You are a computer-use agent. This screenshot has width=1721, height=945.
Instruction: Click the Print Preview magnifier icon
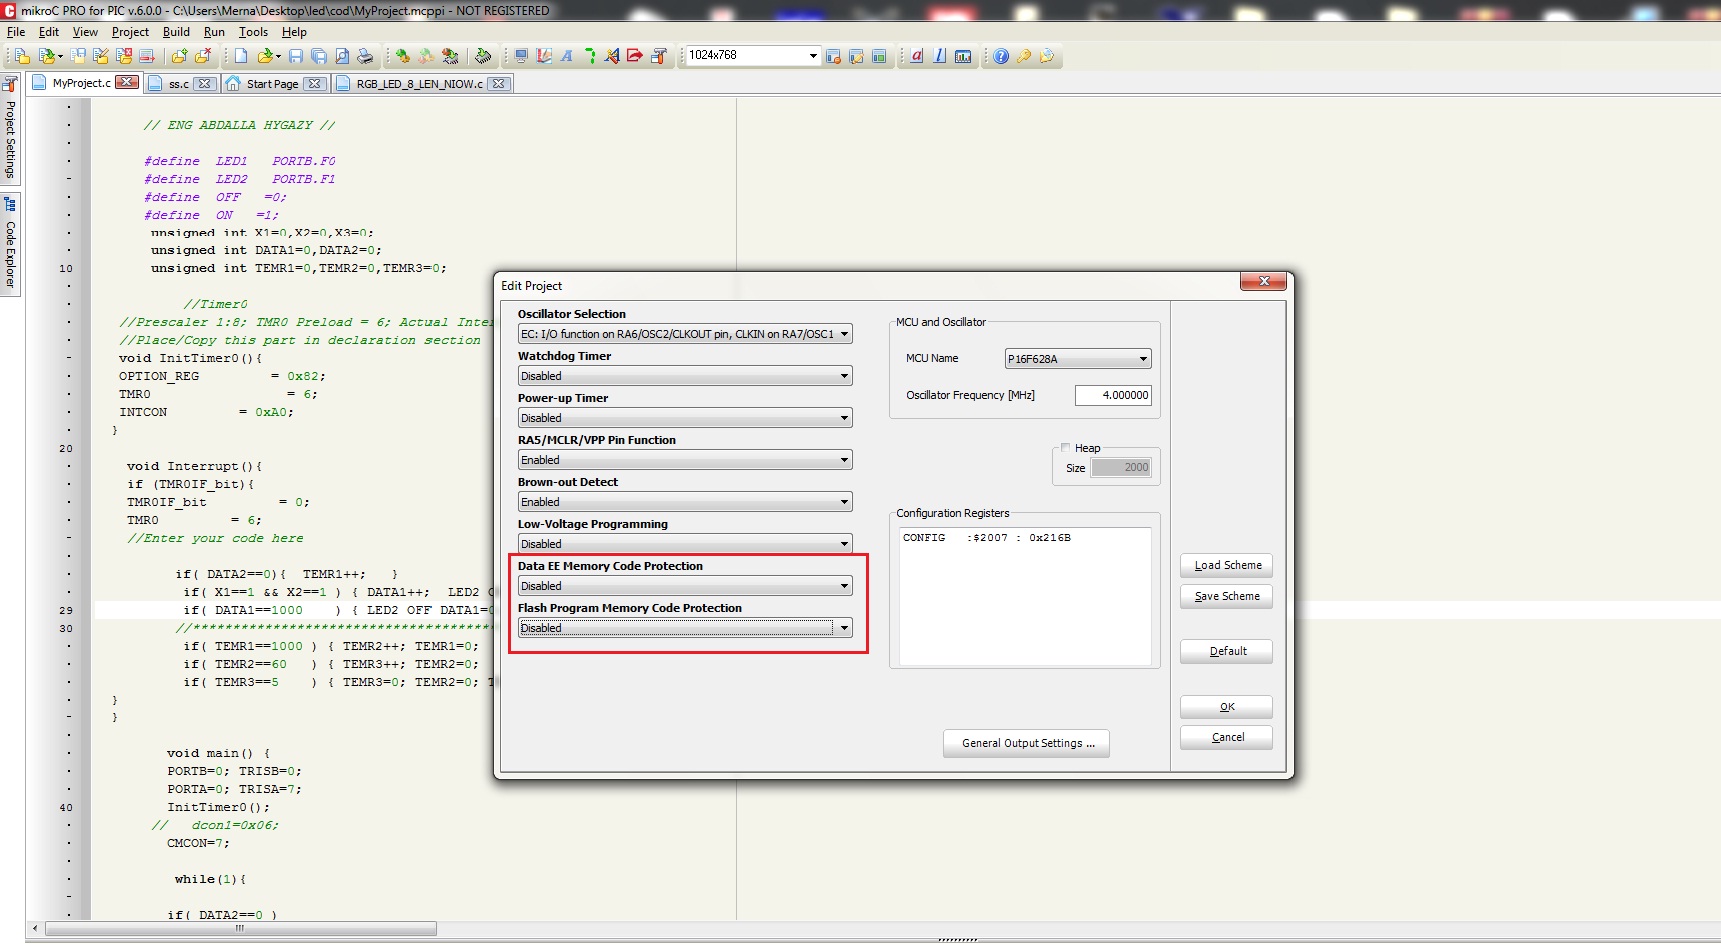tap(342, 56)
